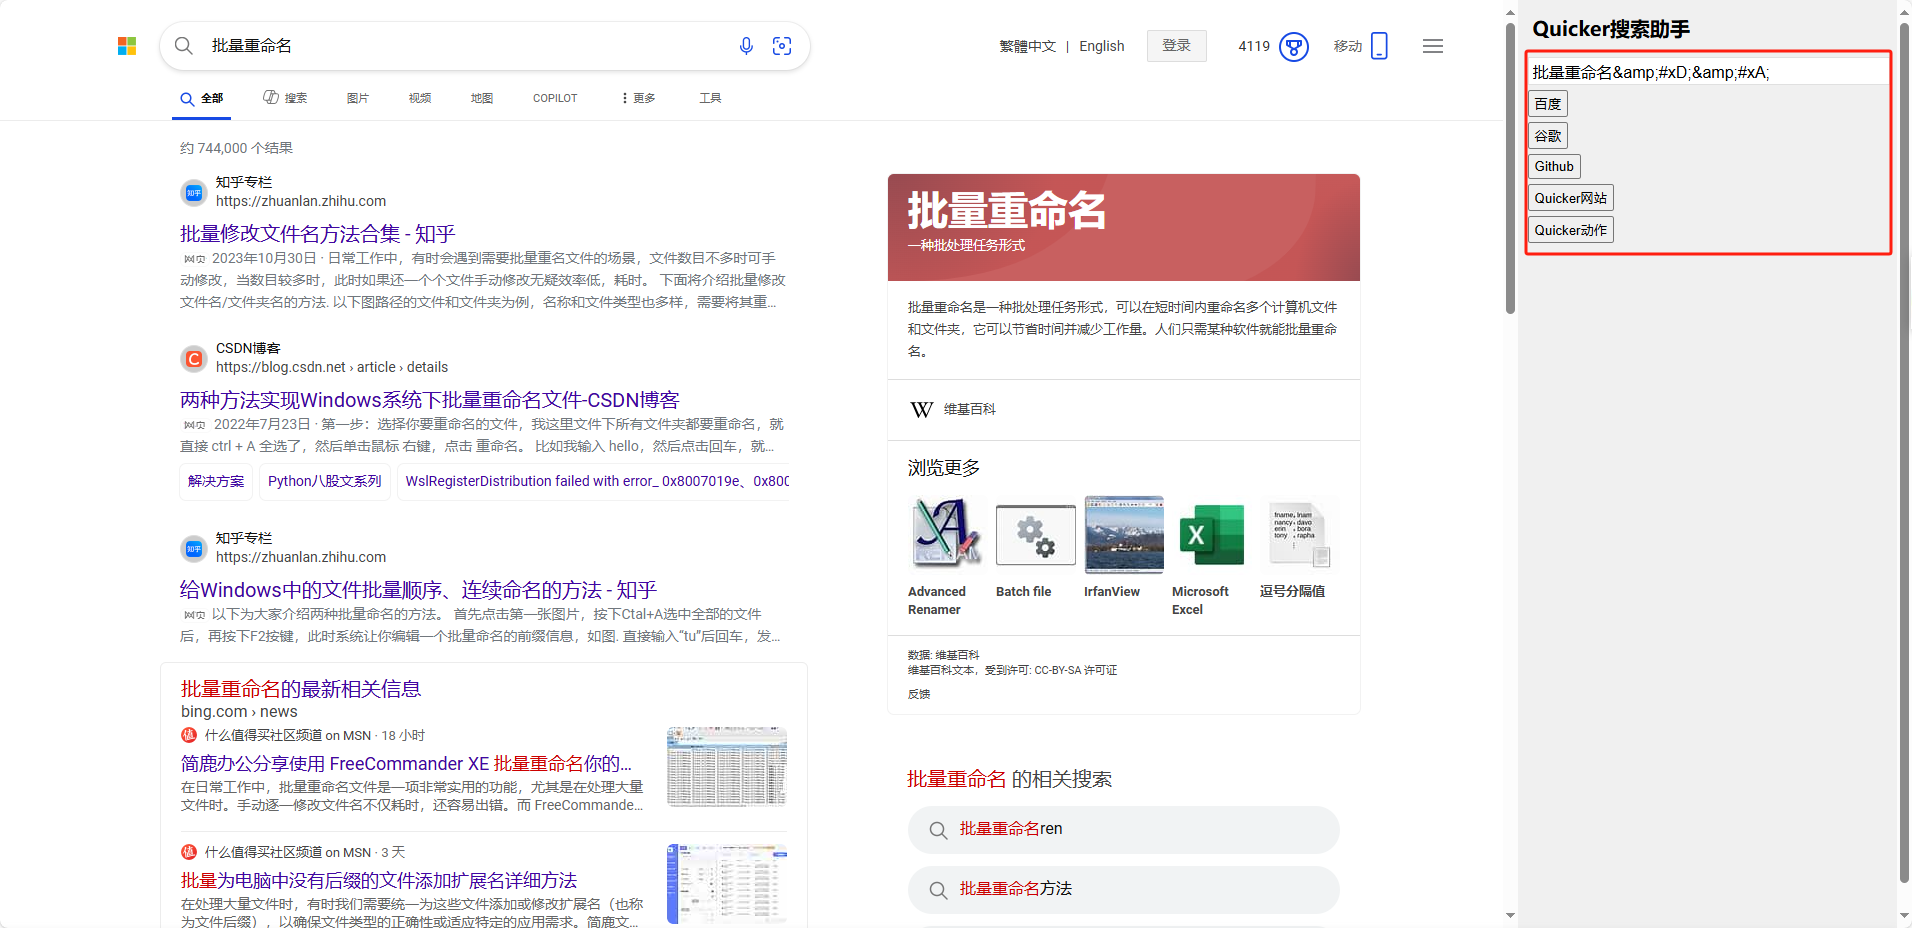Open Advanced Renamer thumbnail
The height and width of the screenshot is (928, 1912).
pos(945,534)
